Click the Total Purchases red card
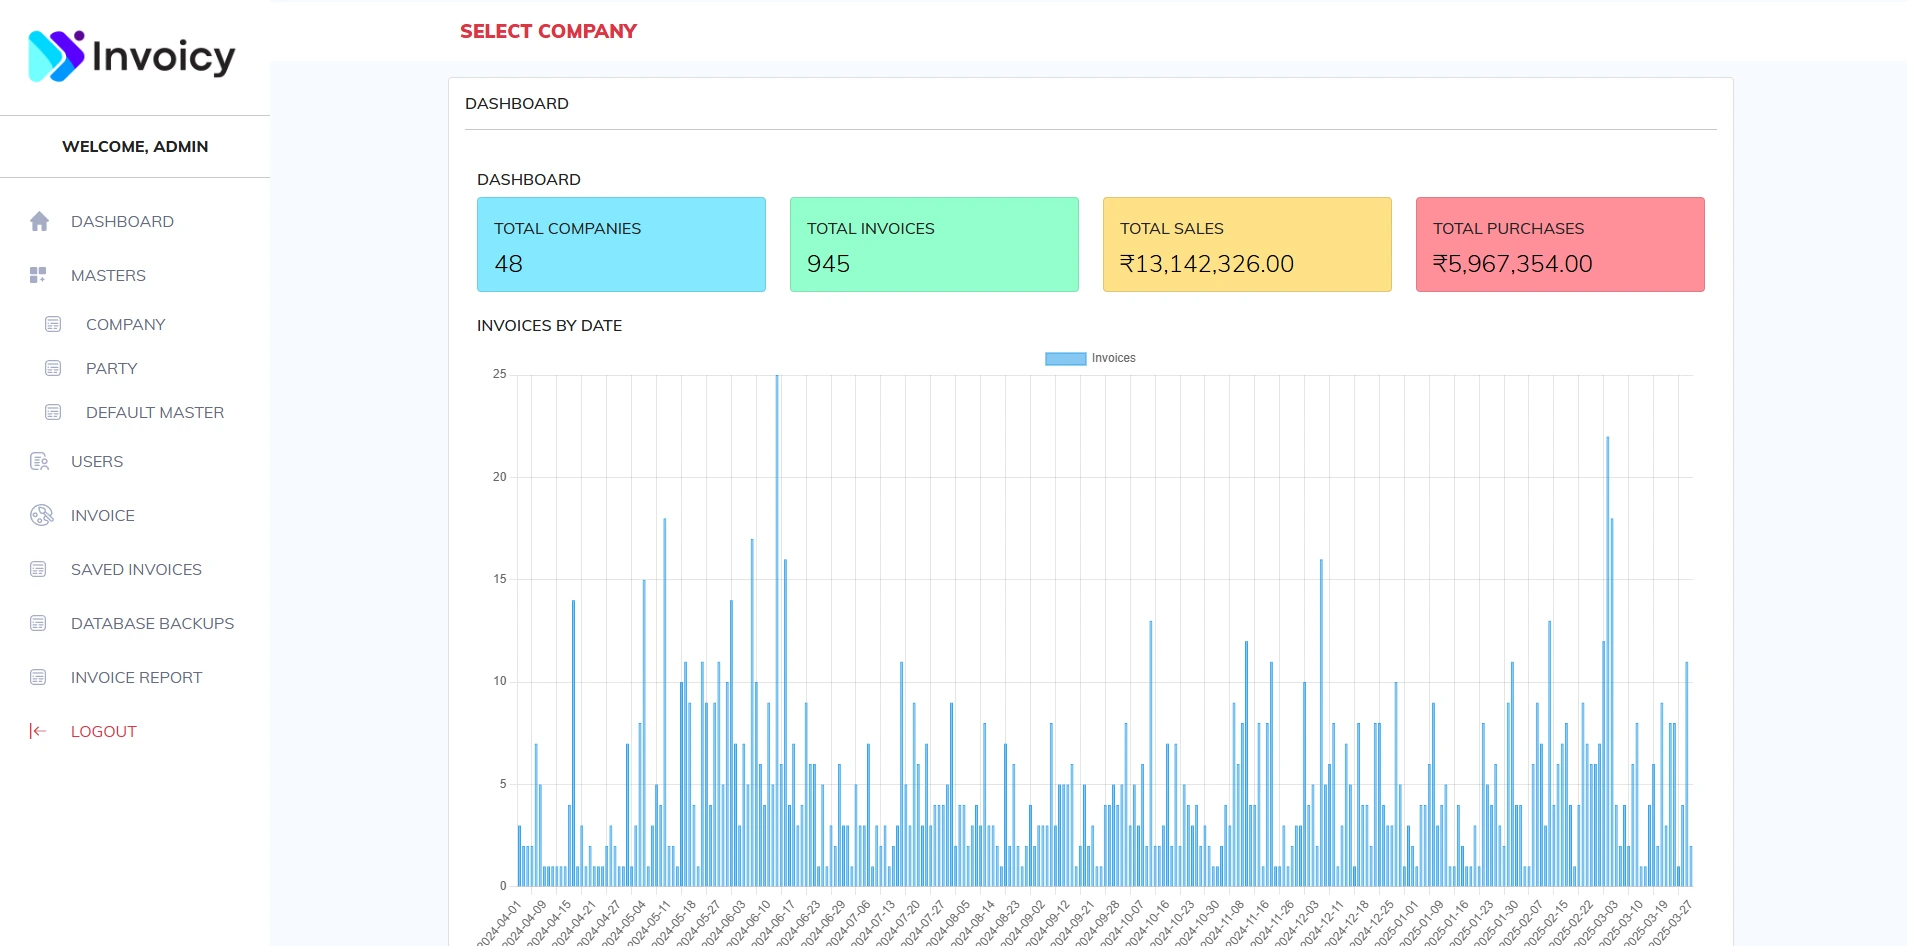This screenshot has height=946, width=1907. pos(1560,245)
